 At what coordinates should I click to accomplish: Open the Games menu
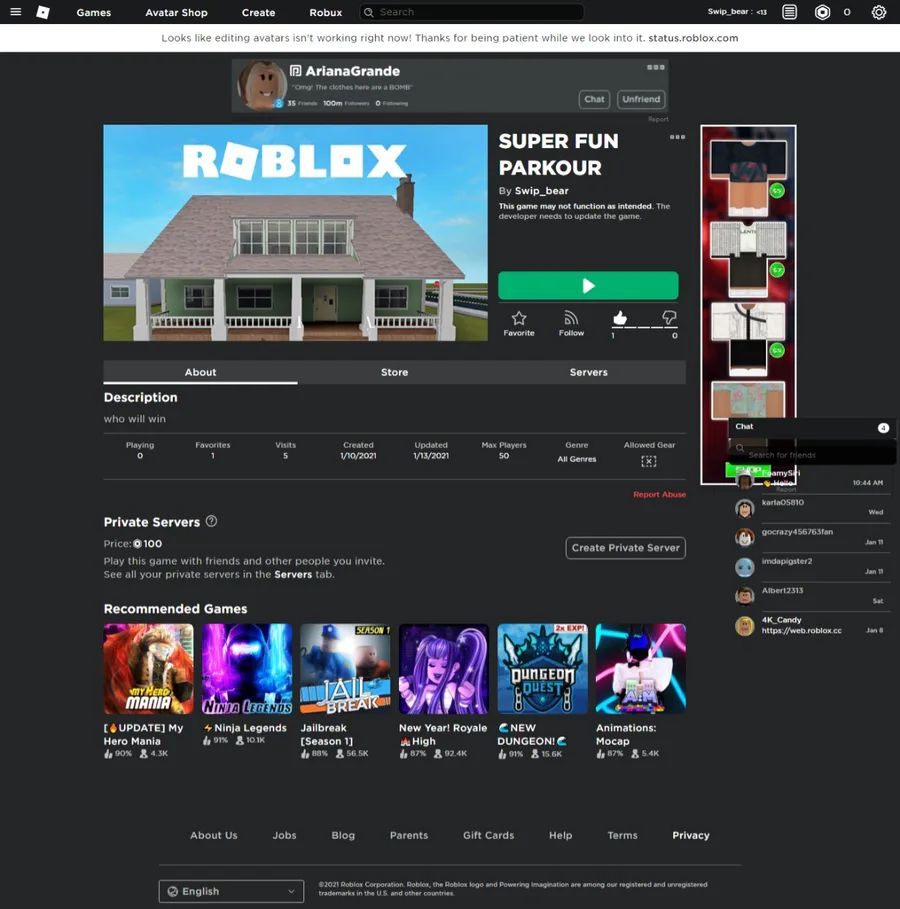[x=93, y=12]
